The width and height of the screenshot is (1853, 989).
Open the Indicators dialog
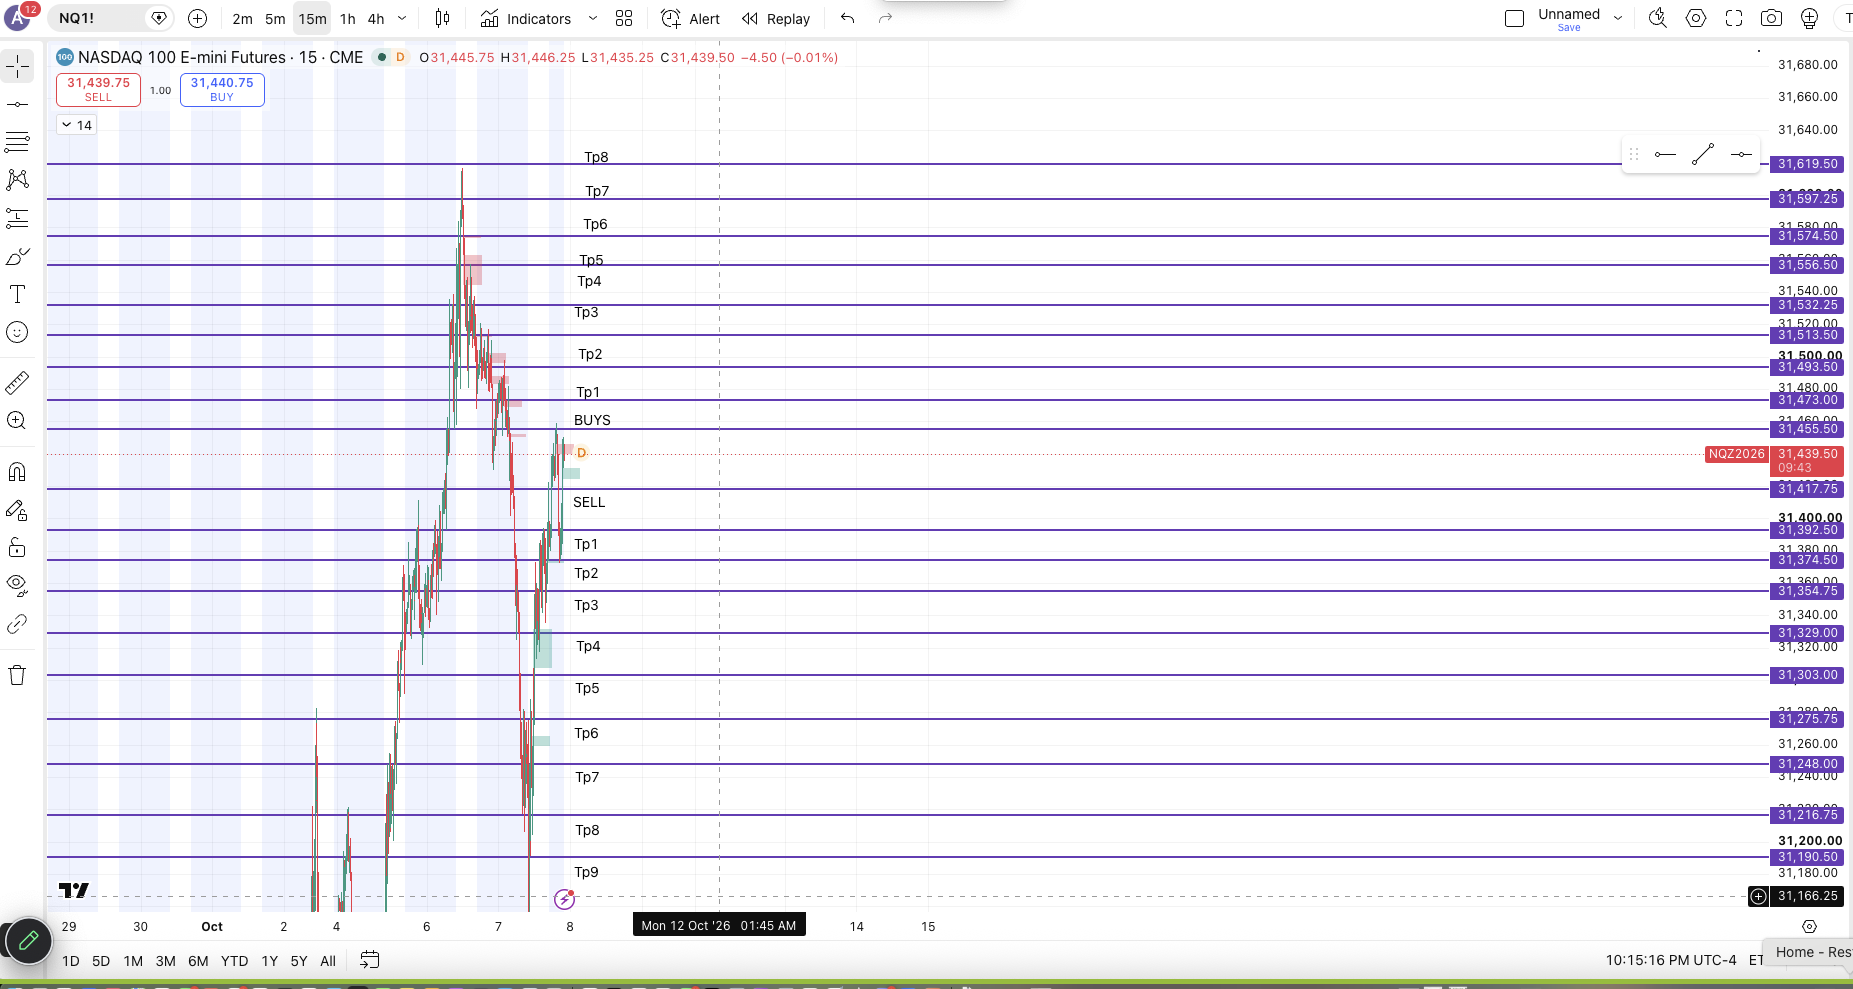525,18
